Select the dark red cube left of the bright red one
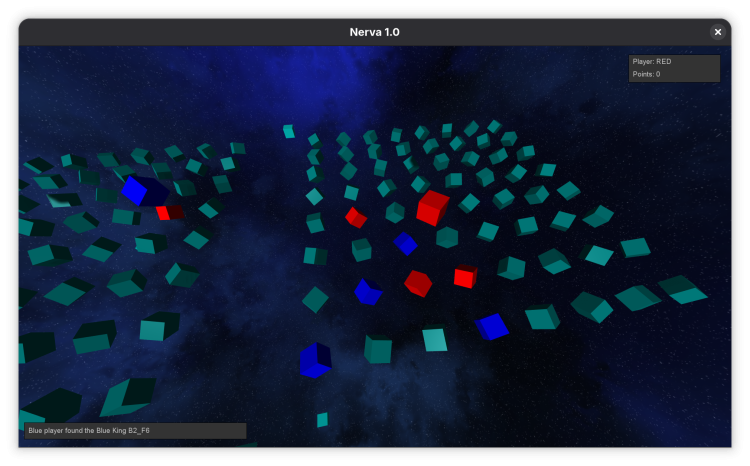The height and width of the screenshot is (466, 750). [418, 283]
